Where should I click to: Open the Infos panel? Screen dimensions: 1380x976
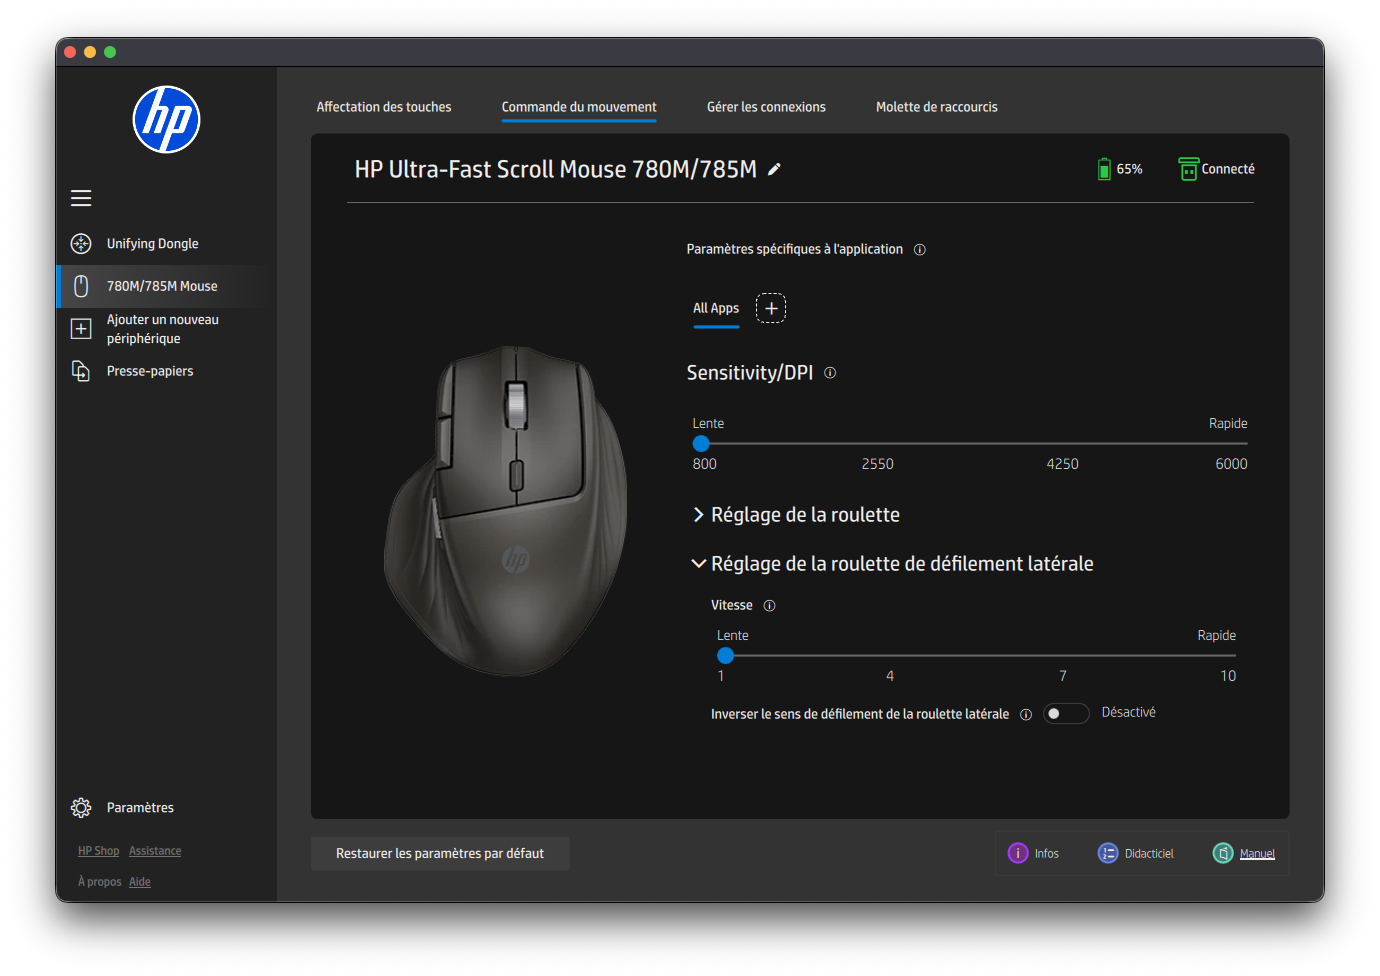[x=1034, y=853]
